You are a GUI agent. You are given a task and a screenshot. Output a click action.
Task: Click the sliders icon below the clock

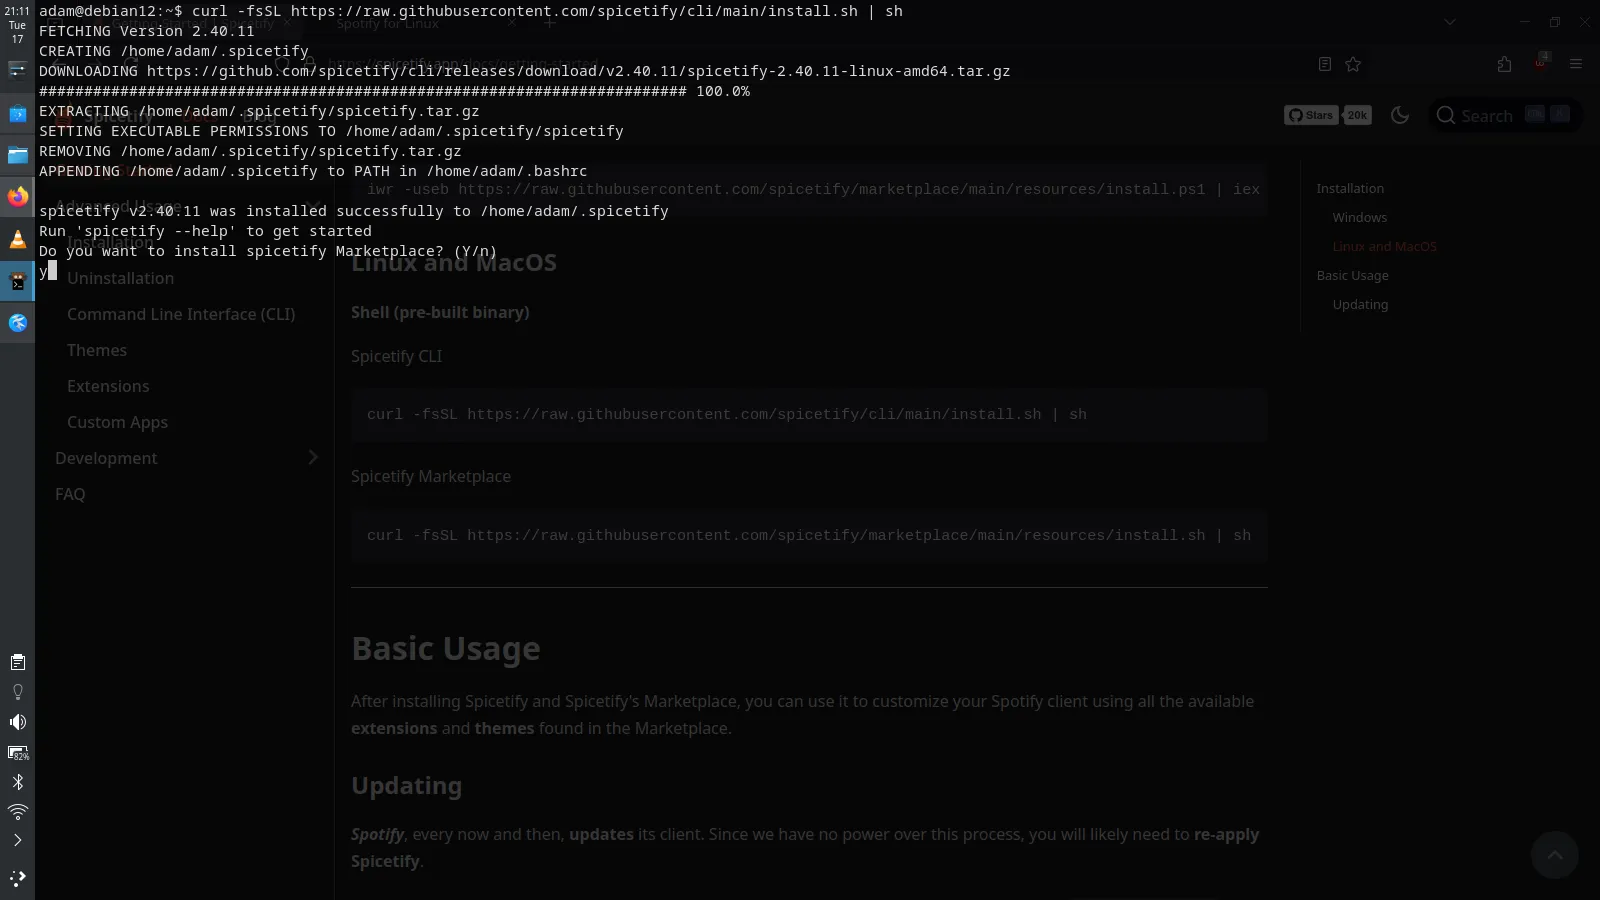coord(17,69)
